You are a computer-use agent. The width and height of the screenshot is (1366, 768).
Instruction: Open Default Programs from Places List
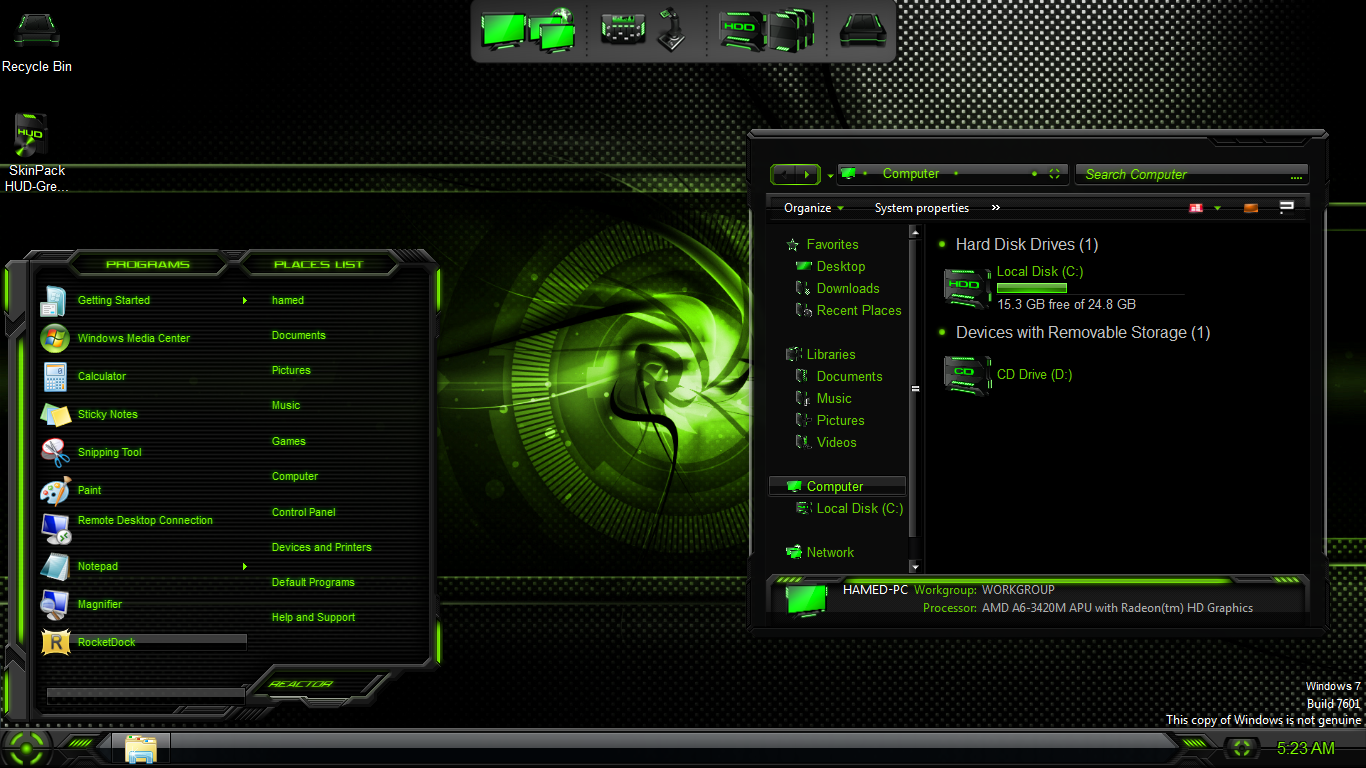313,582
